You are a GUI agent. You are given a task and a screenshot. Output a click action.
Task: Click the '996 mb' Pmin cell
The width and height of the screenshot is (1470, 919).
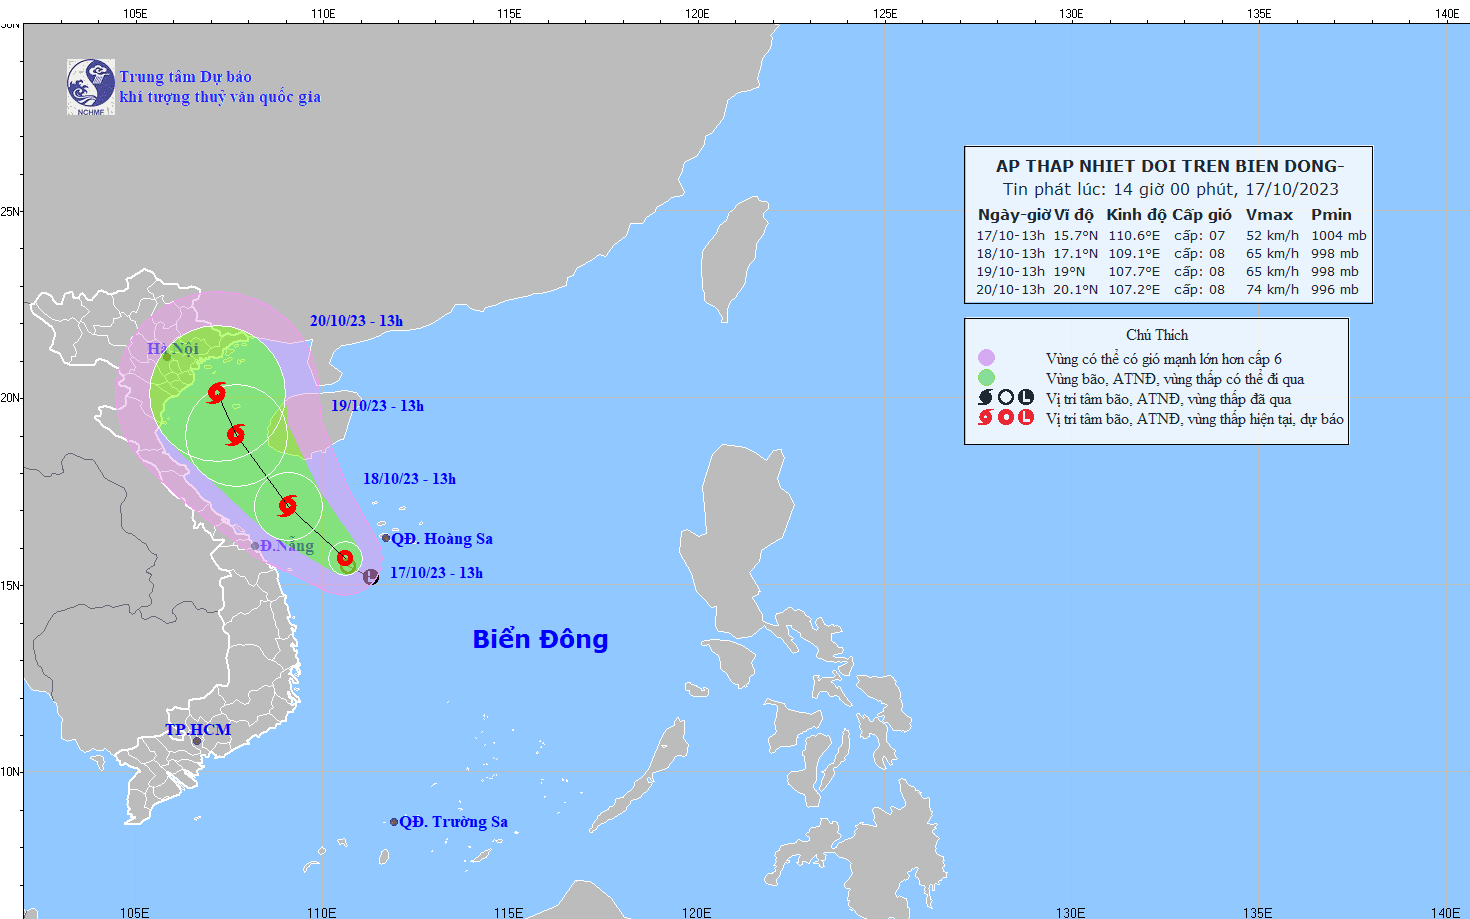(x=1335, y=290)
